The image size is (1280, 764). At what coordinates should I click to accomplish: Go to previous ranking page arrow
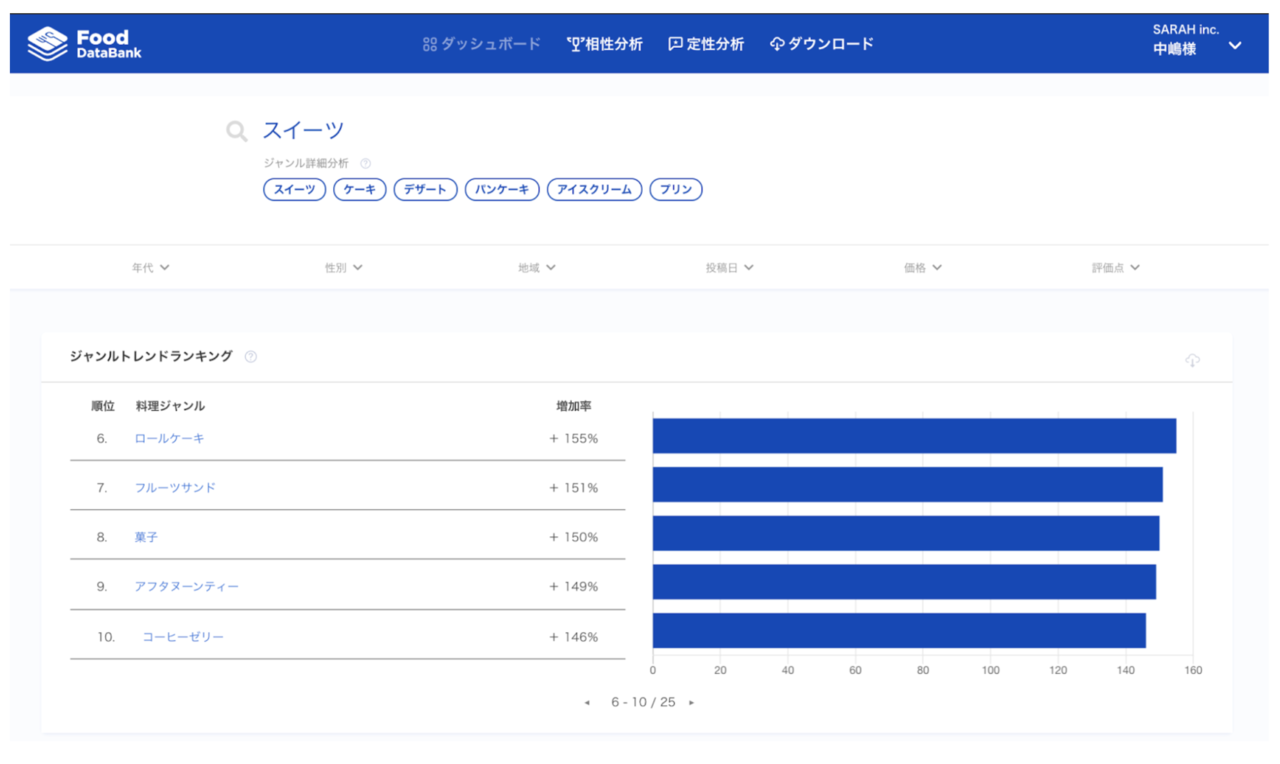(x=587, y=703)
